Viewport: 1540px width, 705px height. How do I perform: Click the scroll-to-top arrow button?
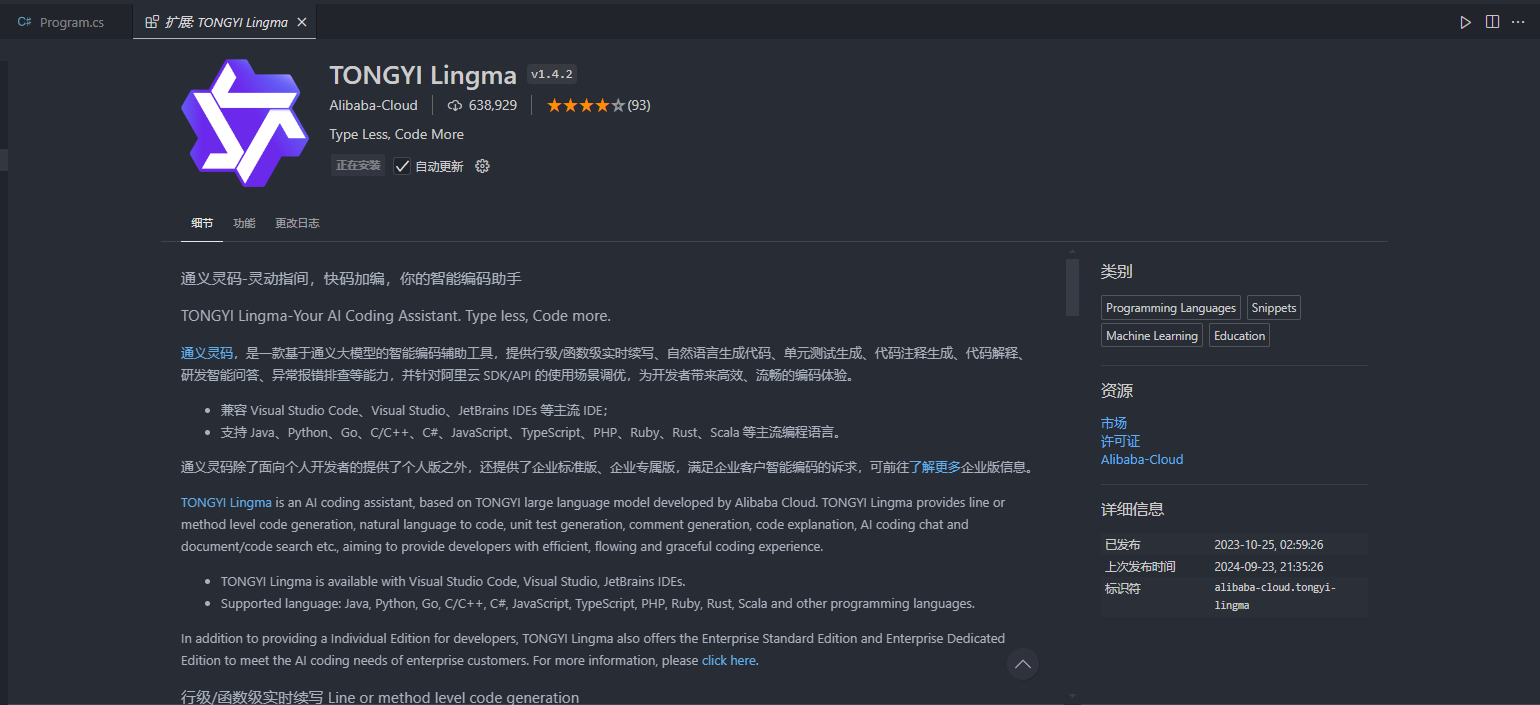click(1022, 663)
